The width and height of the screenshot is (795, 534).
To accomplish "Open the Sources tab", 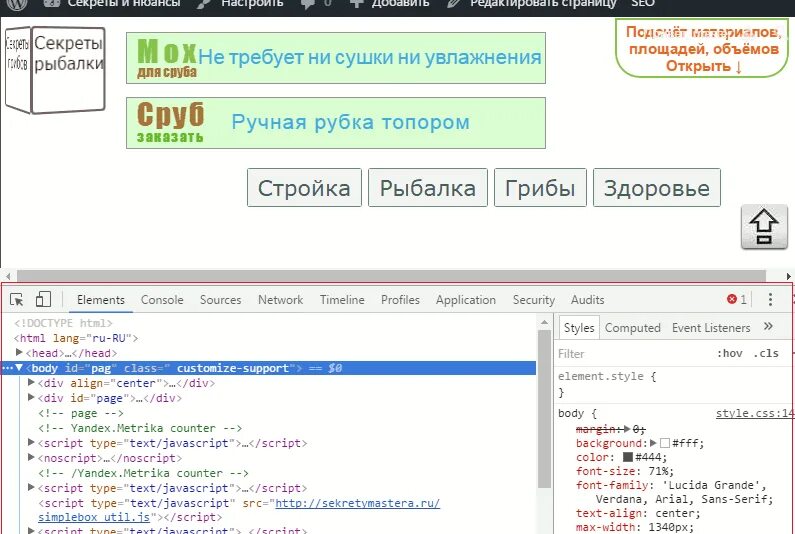I will (221, 300).
